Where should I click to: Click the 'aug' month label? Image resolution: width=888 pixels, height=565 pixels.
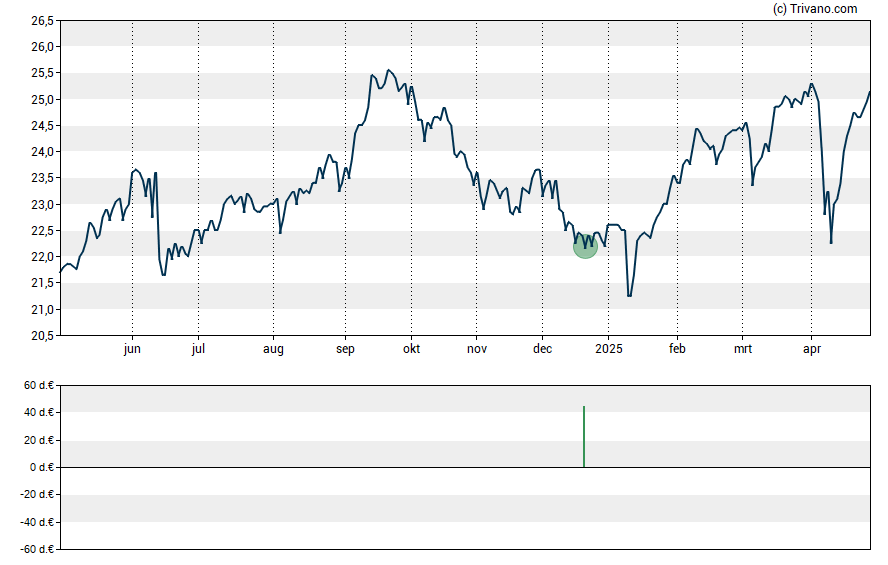[x=273, y=349]
